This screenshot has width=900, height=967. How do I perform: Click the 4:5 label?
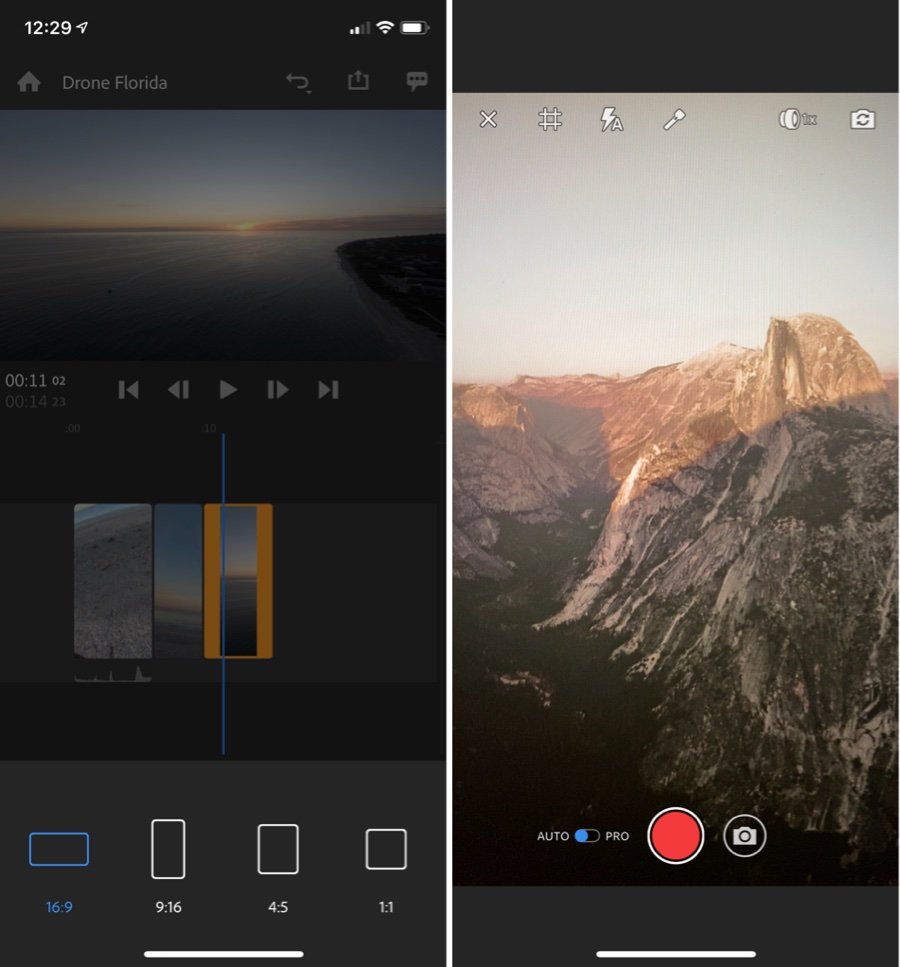tap(278, 907)
